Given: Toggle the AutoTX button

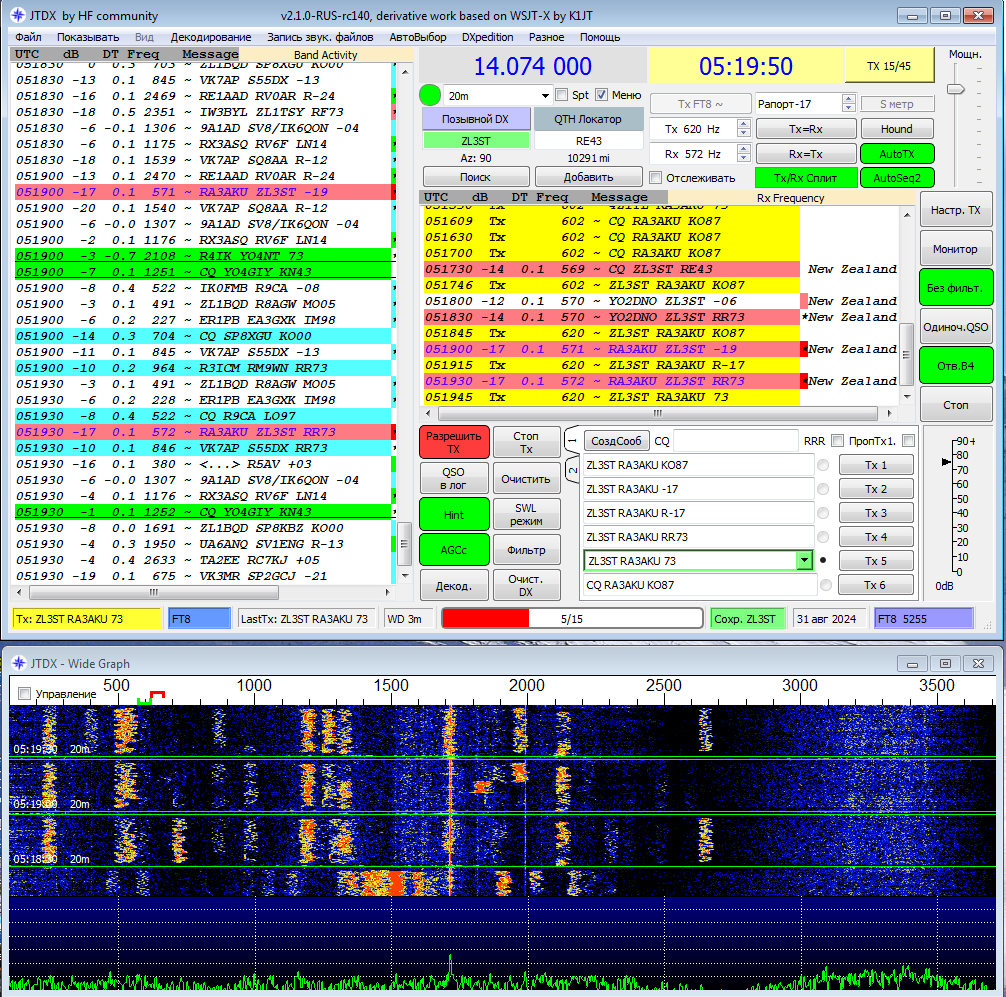Looking at the screenshot, I should click(x=897, y=153).
